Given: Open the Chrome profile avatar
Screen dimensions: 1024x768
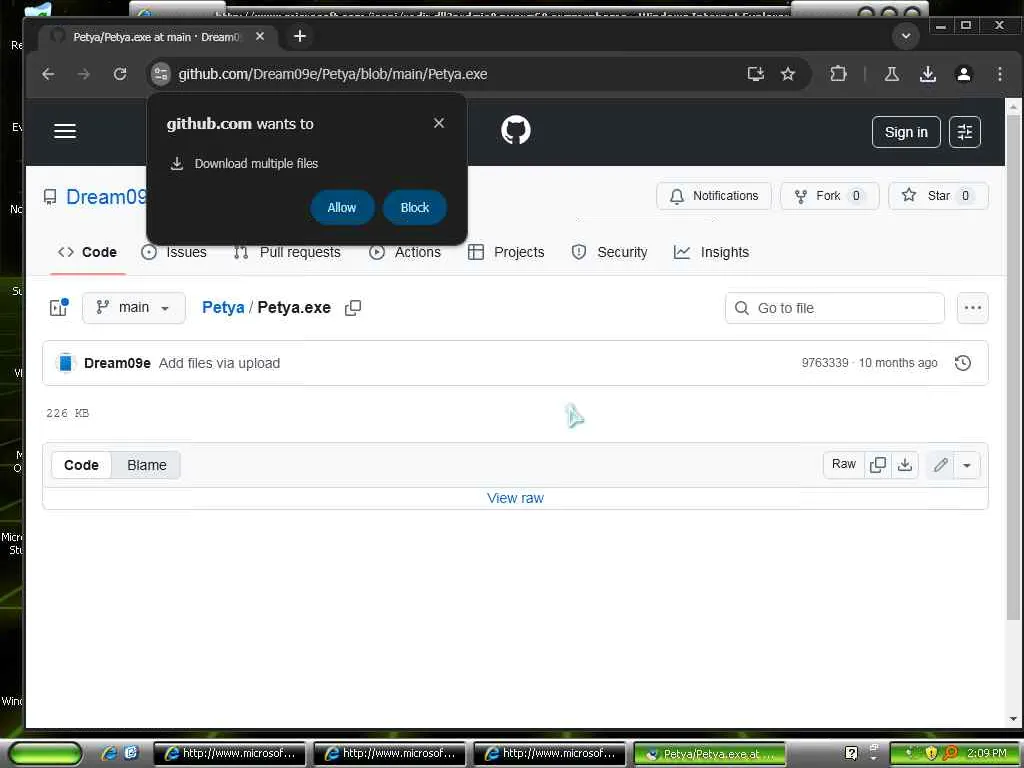Looking at the screenshot, I should (x=963, y=74).
